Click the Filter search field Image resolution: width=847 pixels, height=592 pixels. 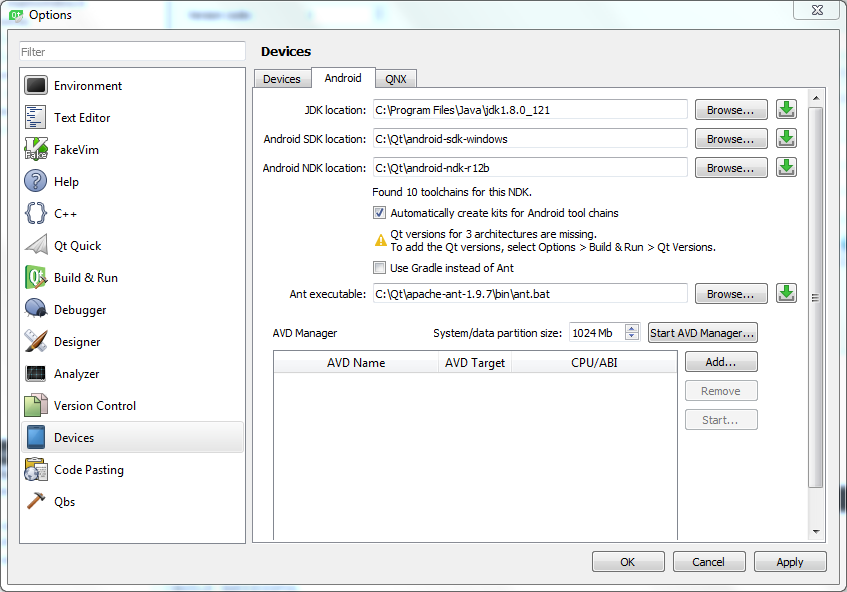pos(132,52)
